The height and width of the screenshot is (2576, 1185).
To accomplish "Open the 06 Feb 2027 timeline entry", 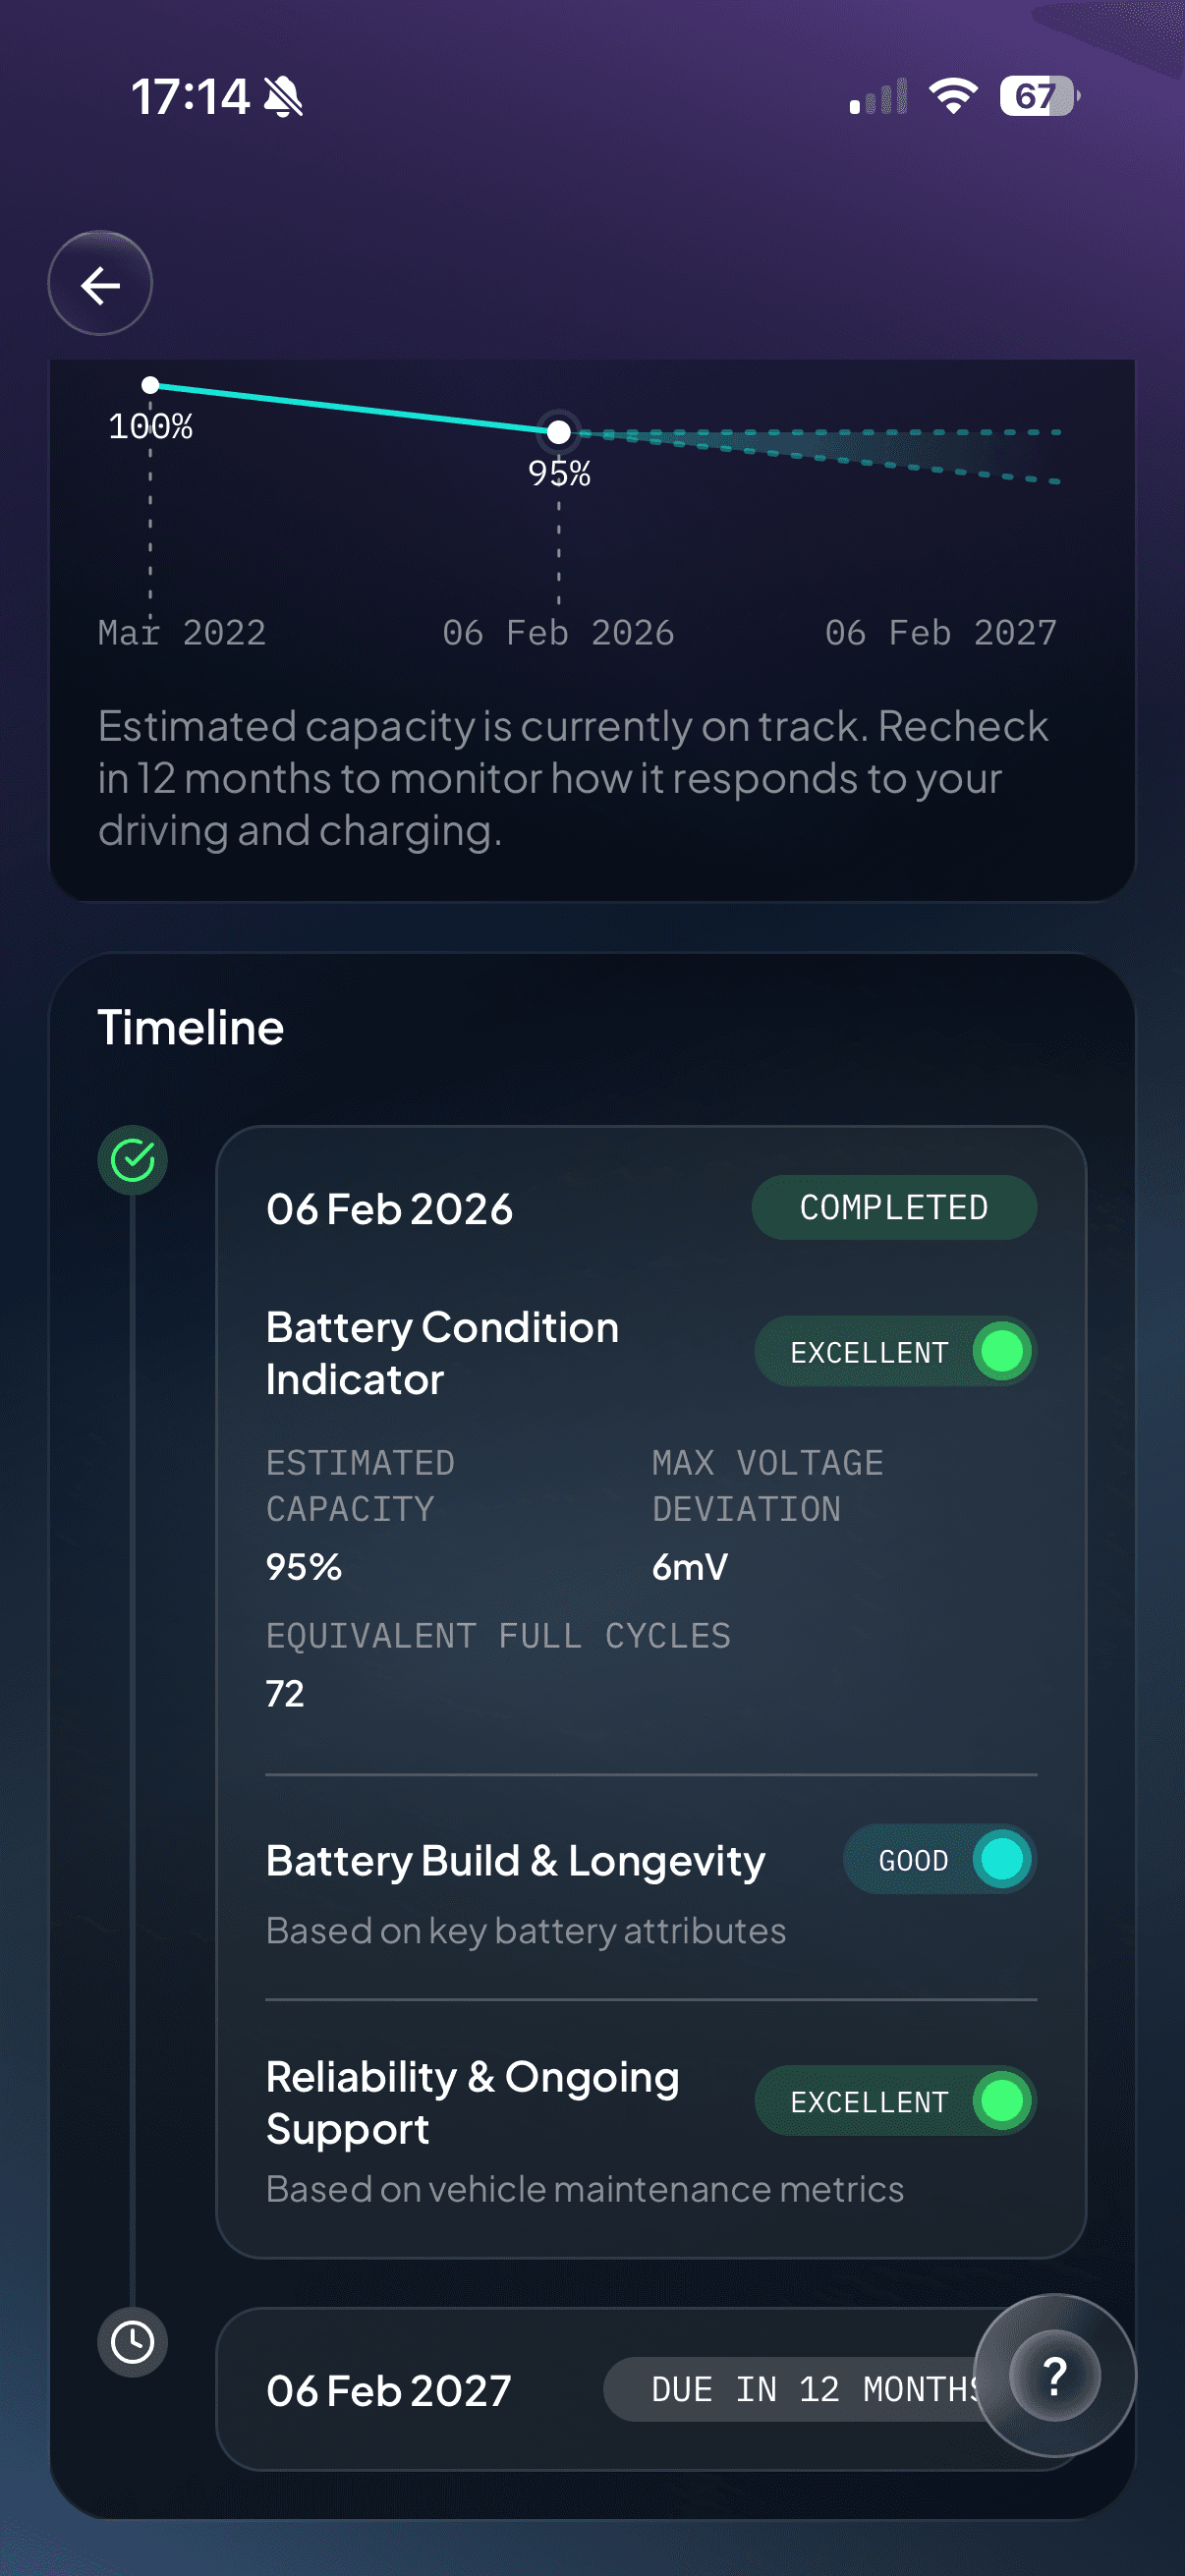I will pyautogui.click(x=389, y=2390).
